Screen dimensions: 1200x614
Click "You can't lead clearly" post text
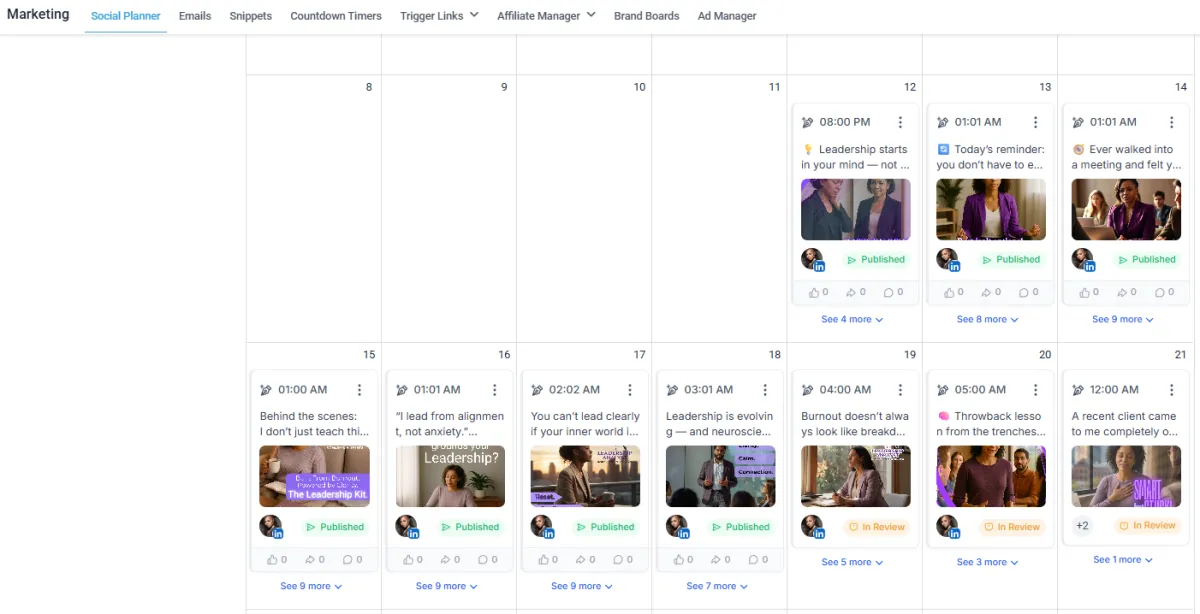point(585,424)
